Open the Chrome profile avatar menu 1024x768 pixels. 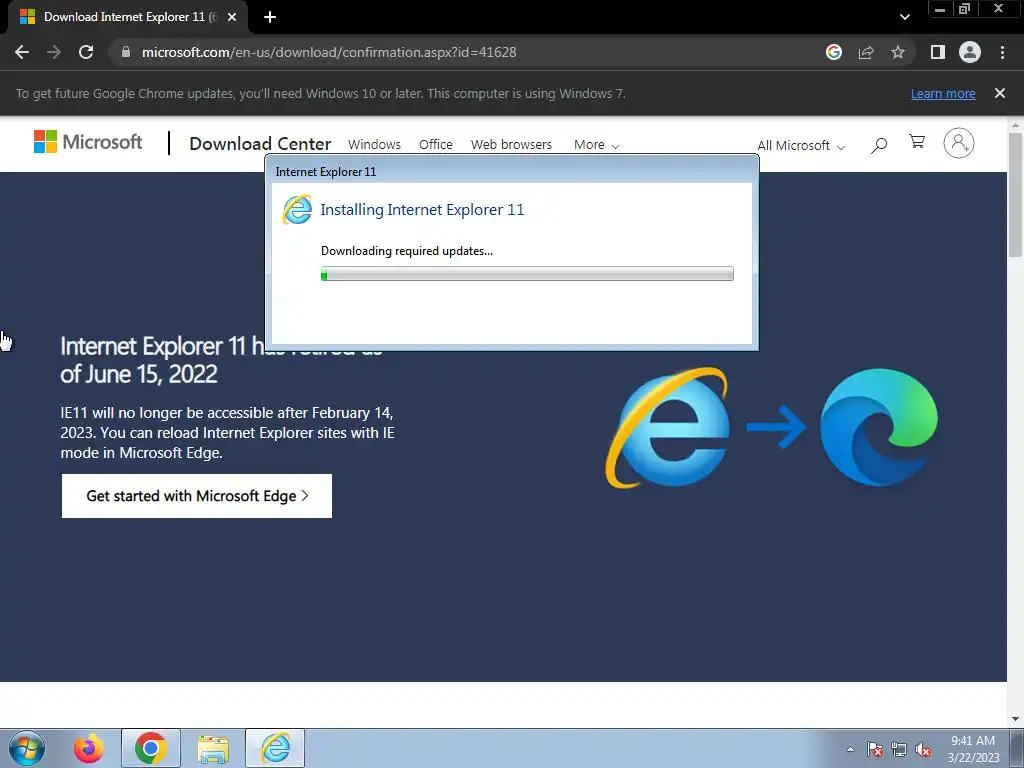coord(970,52)
